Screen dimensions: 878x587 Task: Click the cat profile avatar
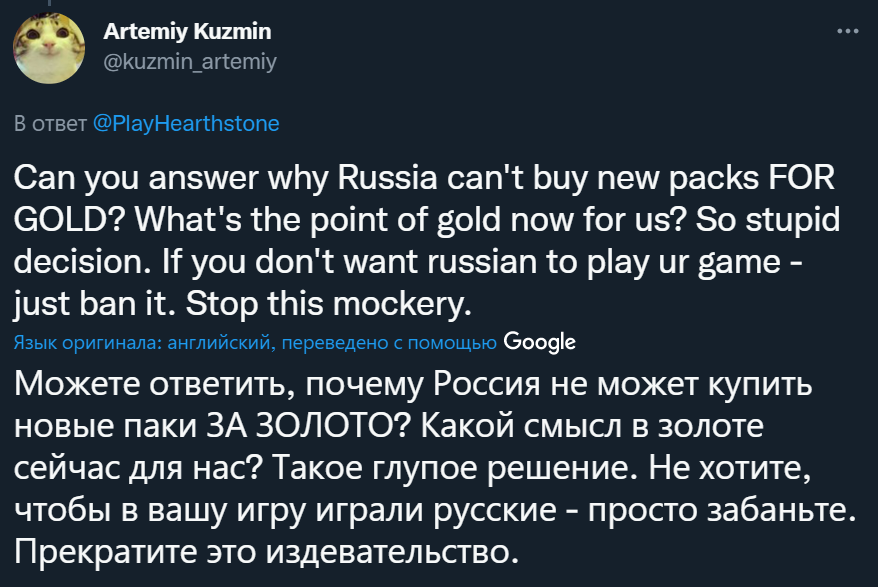(x=49, y=49)
